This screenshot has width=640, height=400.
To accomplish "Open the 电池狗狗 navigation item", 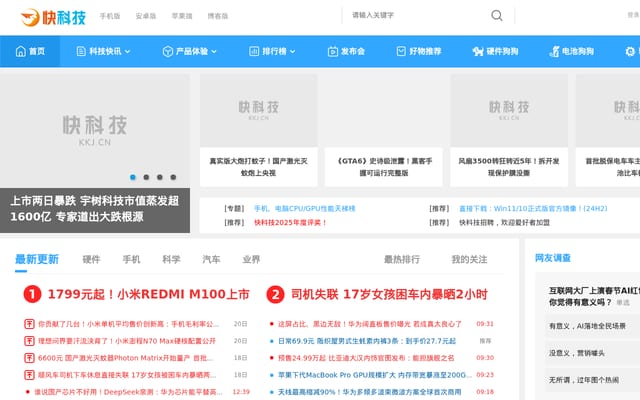I will pos(571,51).
